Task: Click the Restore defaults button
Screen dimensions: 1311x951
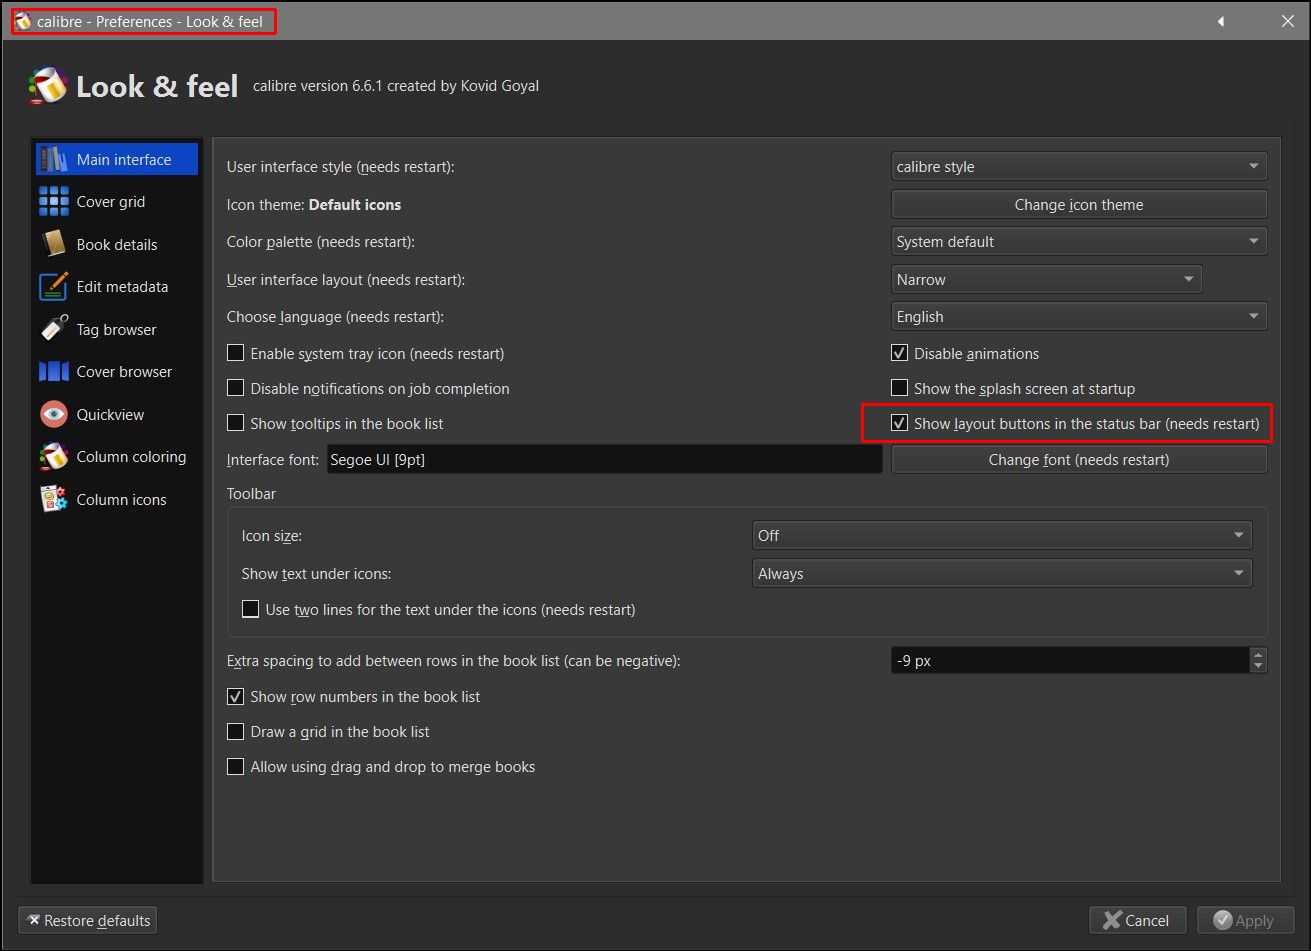Action: 88,920
